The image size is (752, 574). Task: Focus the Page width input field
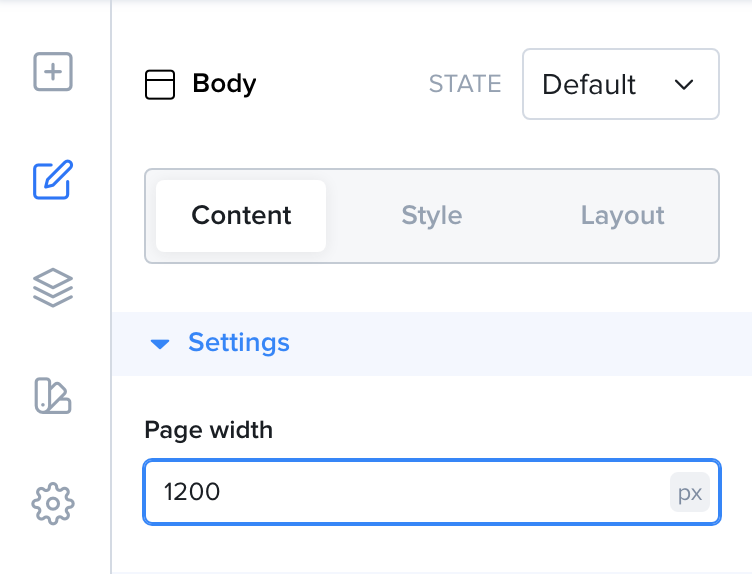tap(432, 492)
